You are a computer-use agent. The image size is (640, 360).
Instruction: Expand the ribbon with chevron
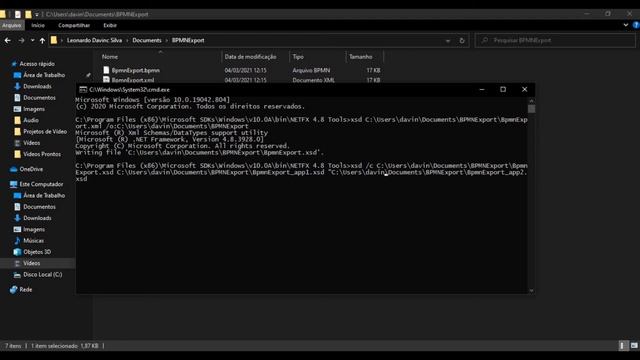coord(626,25)
